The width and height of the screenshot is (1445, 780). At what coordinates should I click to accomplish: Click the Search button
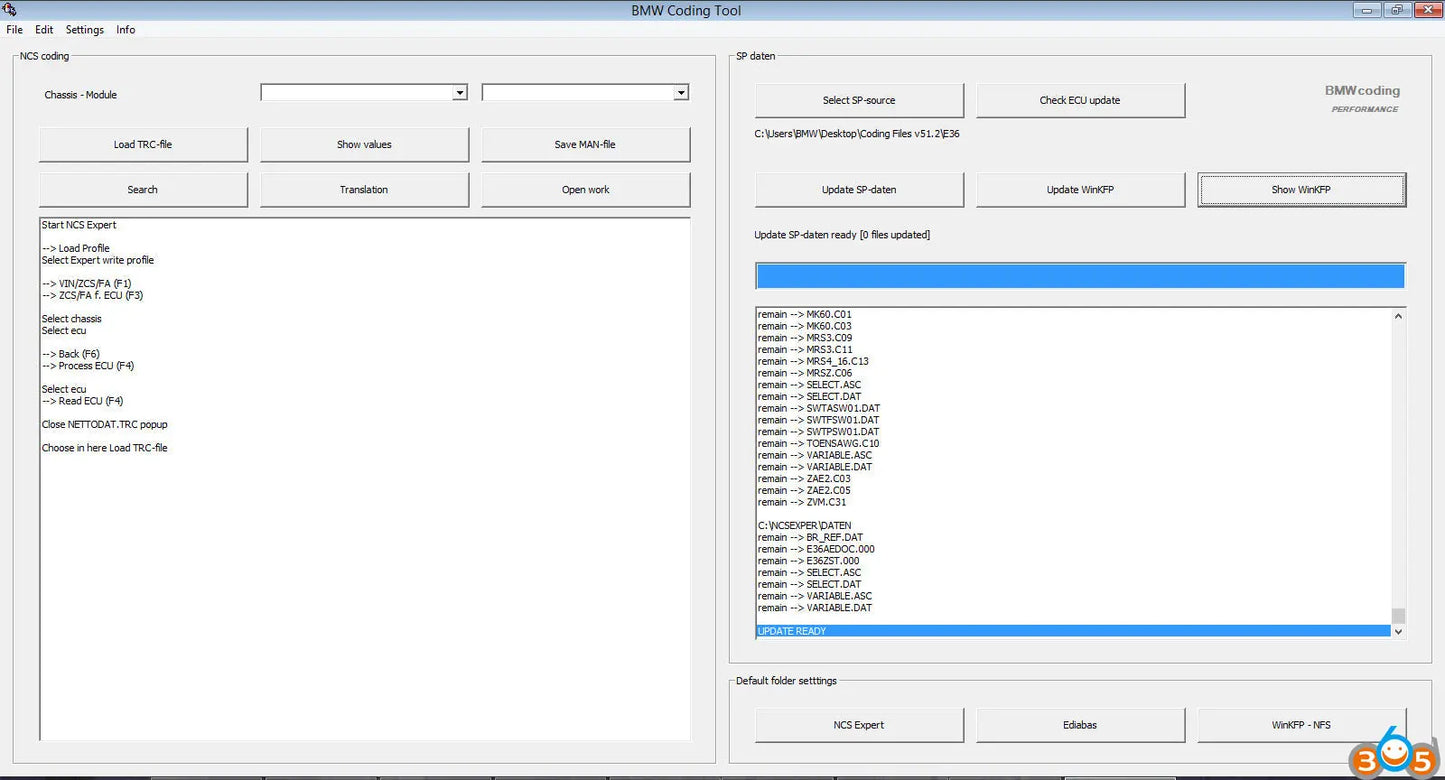tap(142, 189)
